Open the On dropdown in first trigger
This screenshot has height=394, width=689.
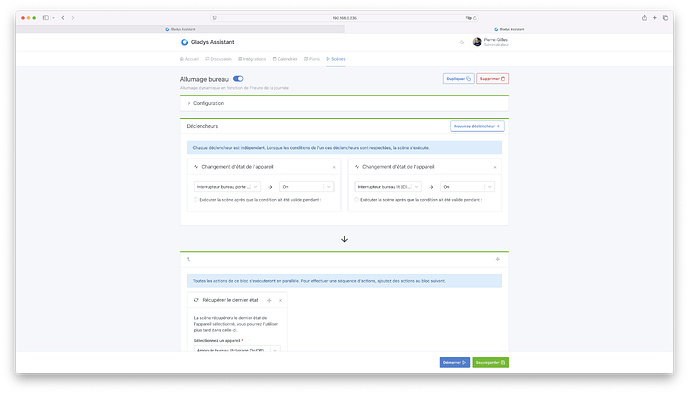(307, 187)
